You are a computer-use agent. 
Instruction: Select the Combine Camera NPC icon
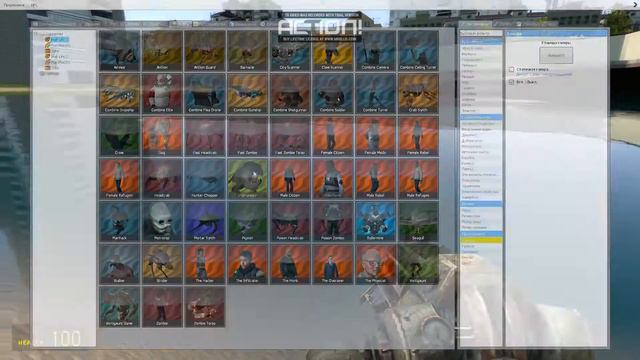(x=376, y=51)
